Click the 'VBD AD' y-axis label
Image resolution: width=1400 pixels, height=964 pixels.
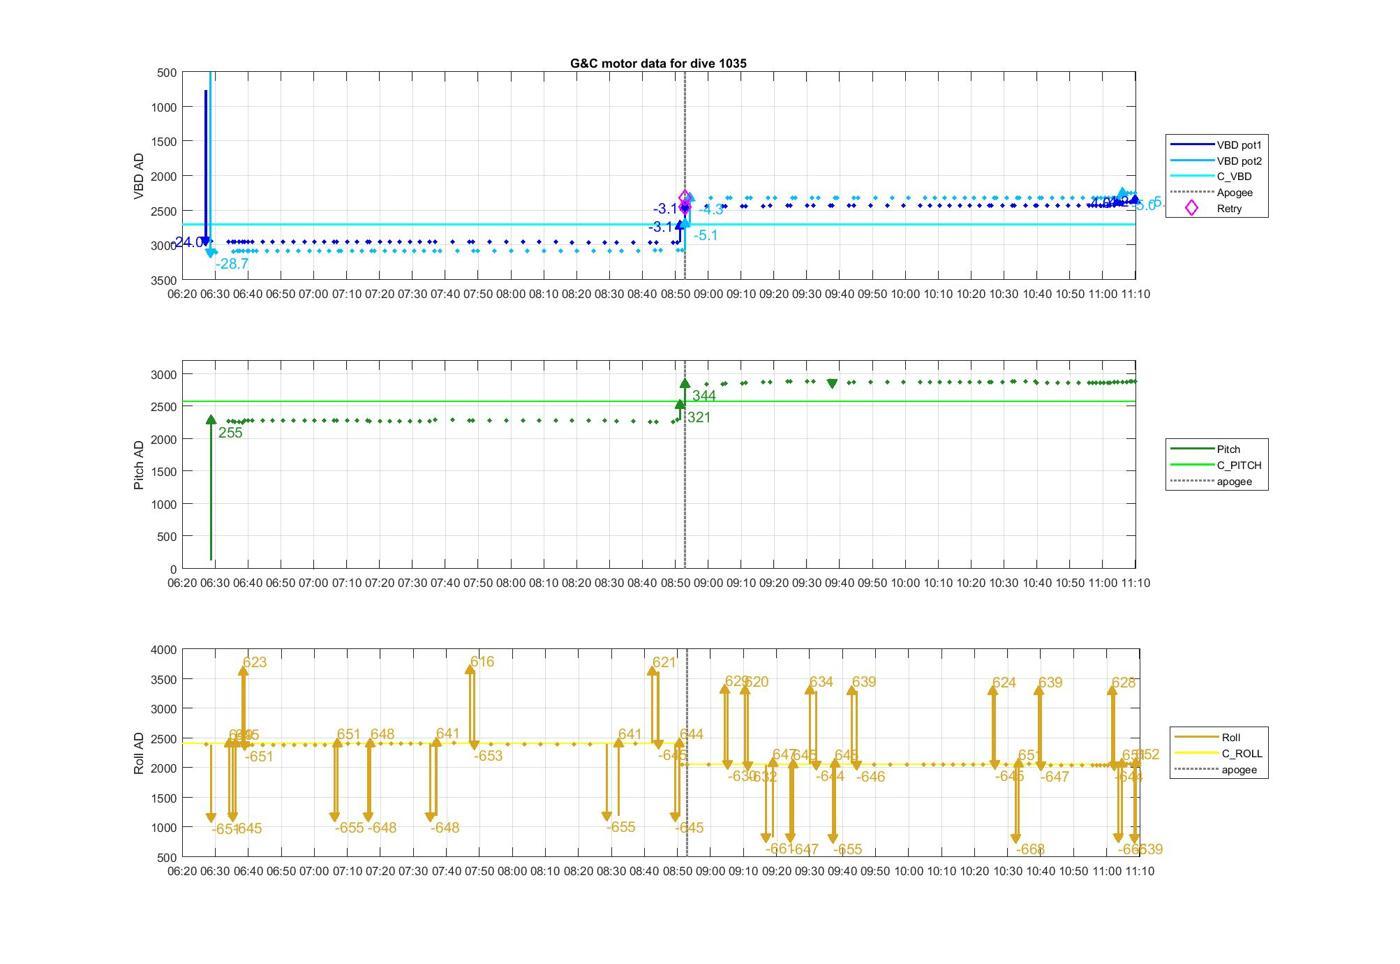click(x=139, y=176)
